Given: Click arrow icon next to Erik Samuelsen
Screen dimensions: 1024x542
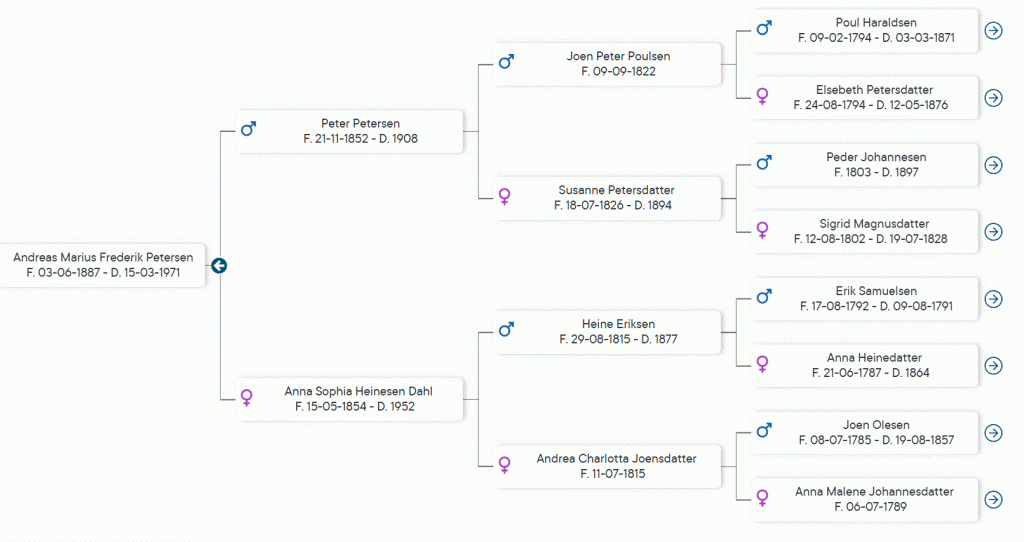Looking at the screenshot, I should pos(993,298).
